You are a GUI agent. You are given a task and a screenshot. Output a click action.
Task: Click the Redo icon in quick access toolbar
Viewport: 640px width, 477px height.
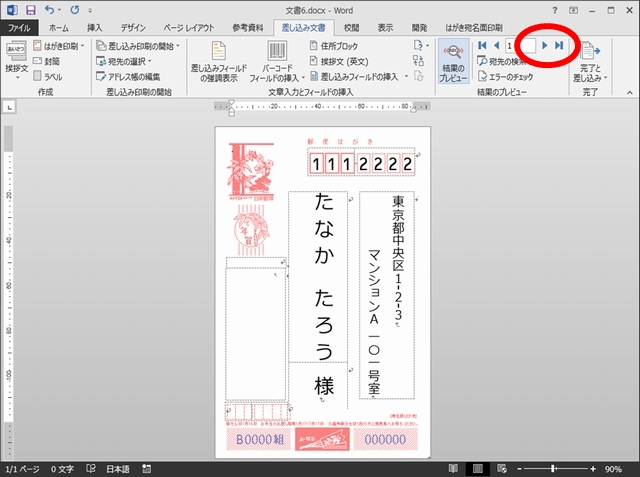tap(74, 10)
